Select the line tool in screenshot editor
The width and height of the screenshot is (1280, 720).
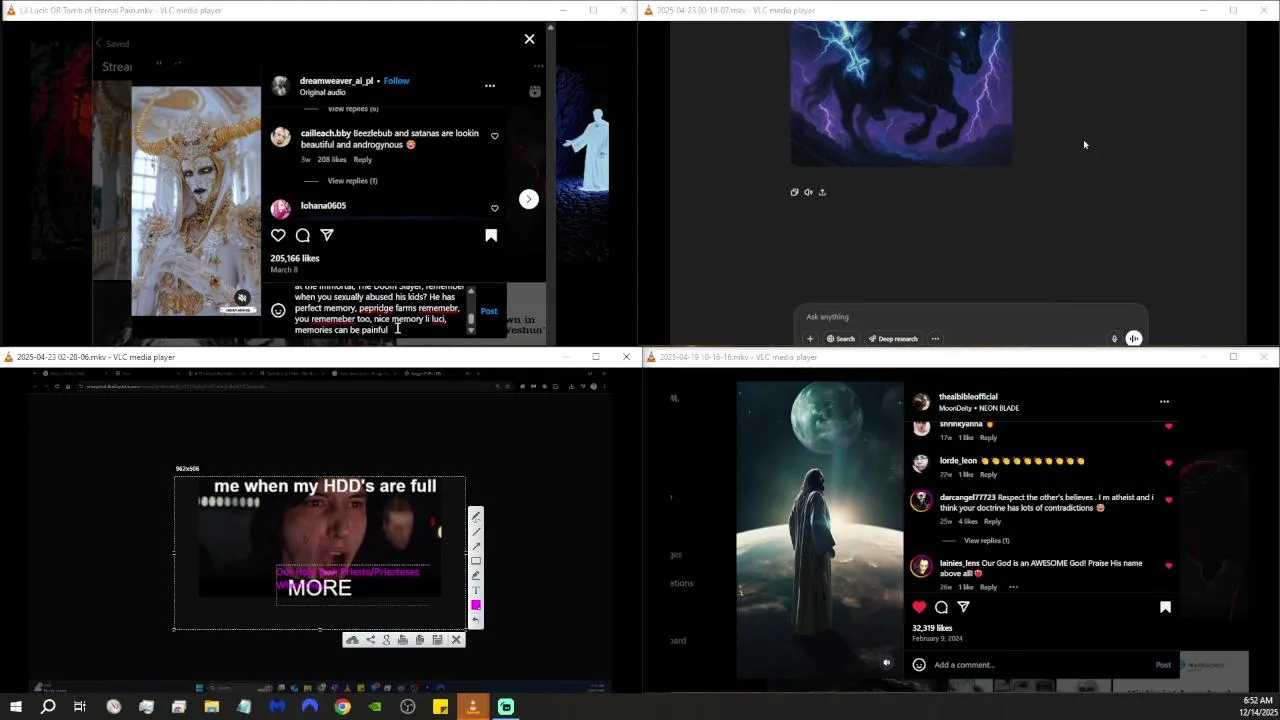coord(476,531)
